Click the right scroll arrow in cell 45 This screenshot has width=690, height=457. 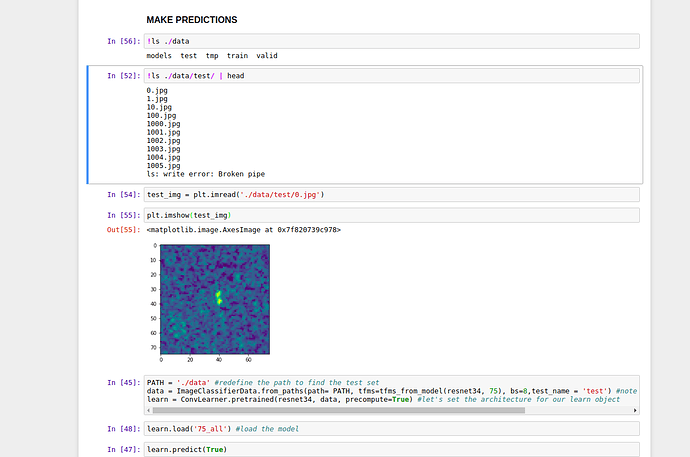[x=635, y=410]
